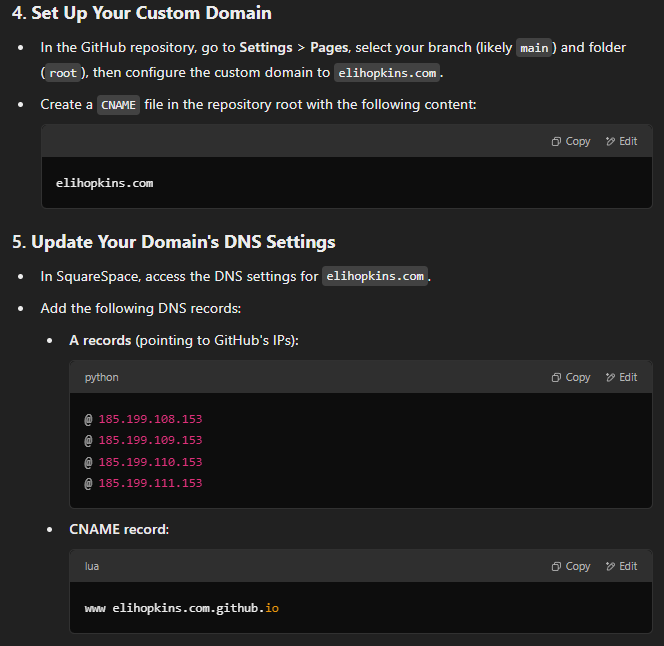664x646 pixels.
Task: Click the copy icon in the lua block
Action: (x=556, y=566)
